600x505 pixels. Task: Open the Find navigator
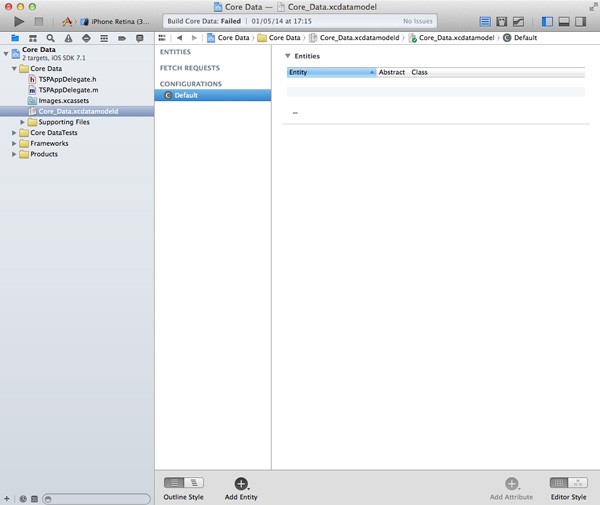tap(51, 38)
